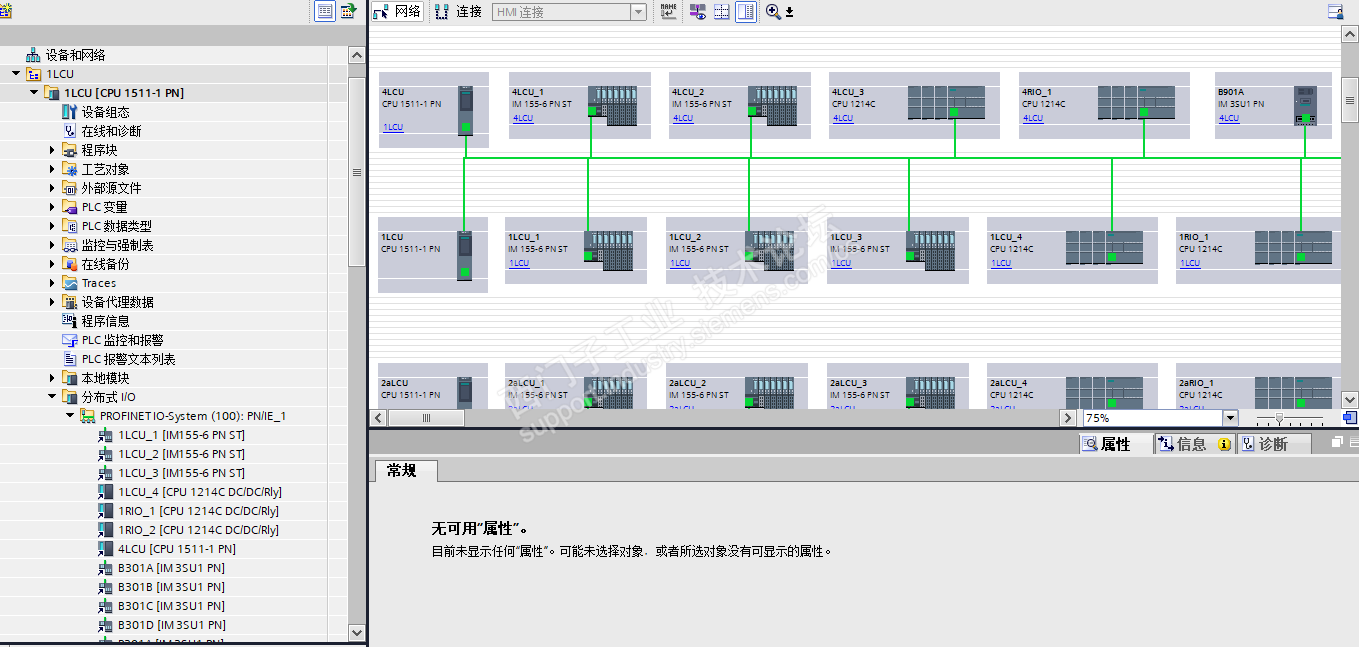Follow the 4LCU link under 4LCU_2 device
This screenshot has width=1359, height=647.
click(x=683, y=118)
